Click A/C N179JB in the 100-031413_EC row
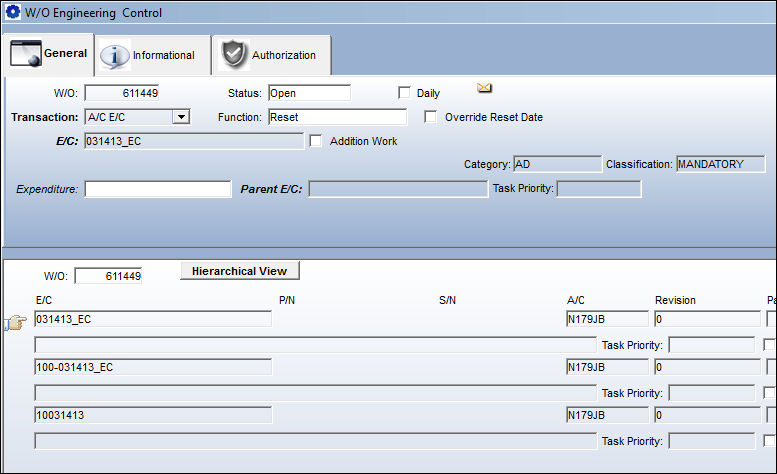The image size is (777, 474). tap(608, 367)
